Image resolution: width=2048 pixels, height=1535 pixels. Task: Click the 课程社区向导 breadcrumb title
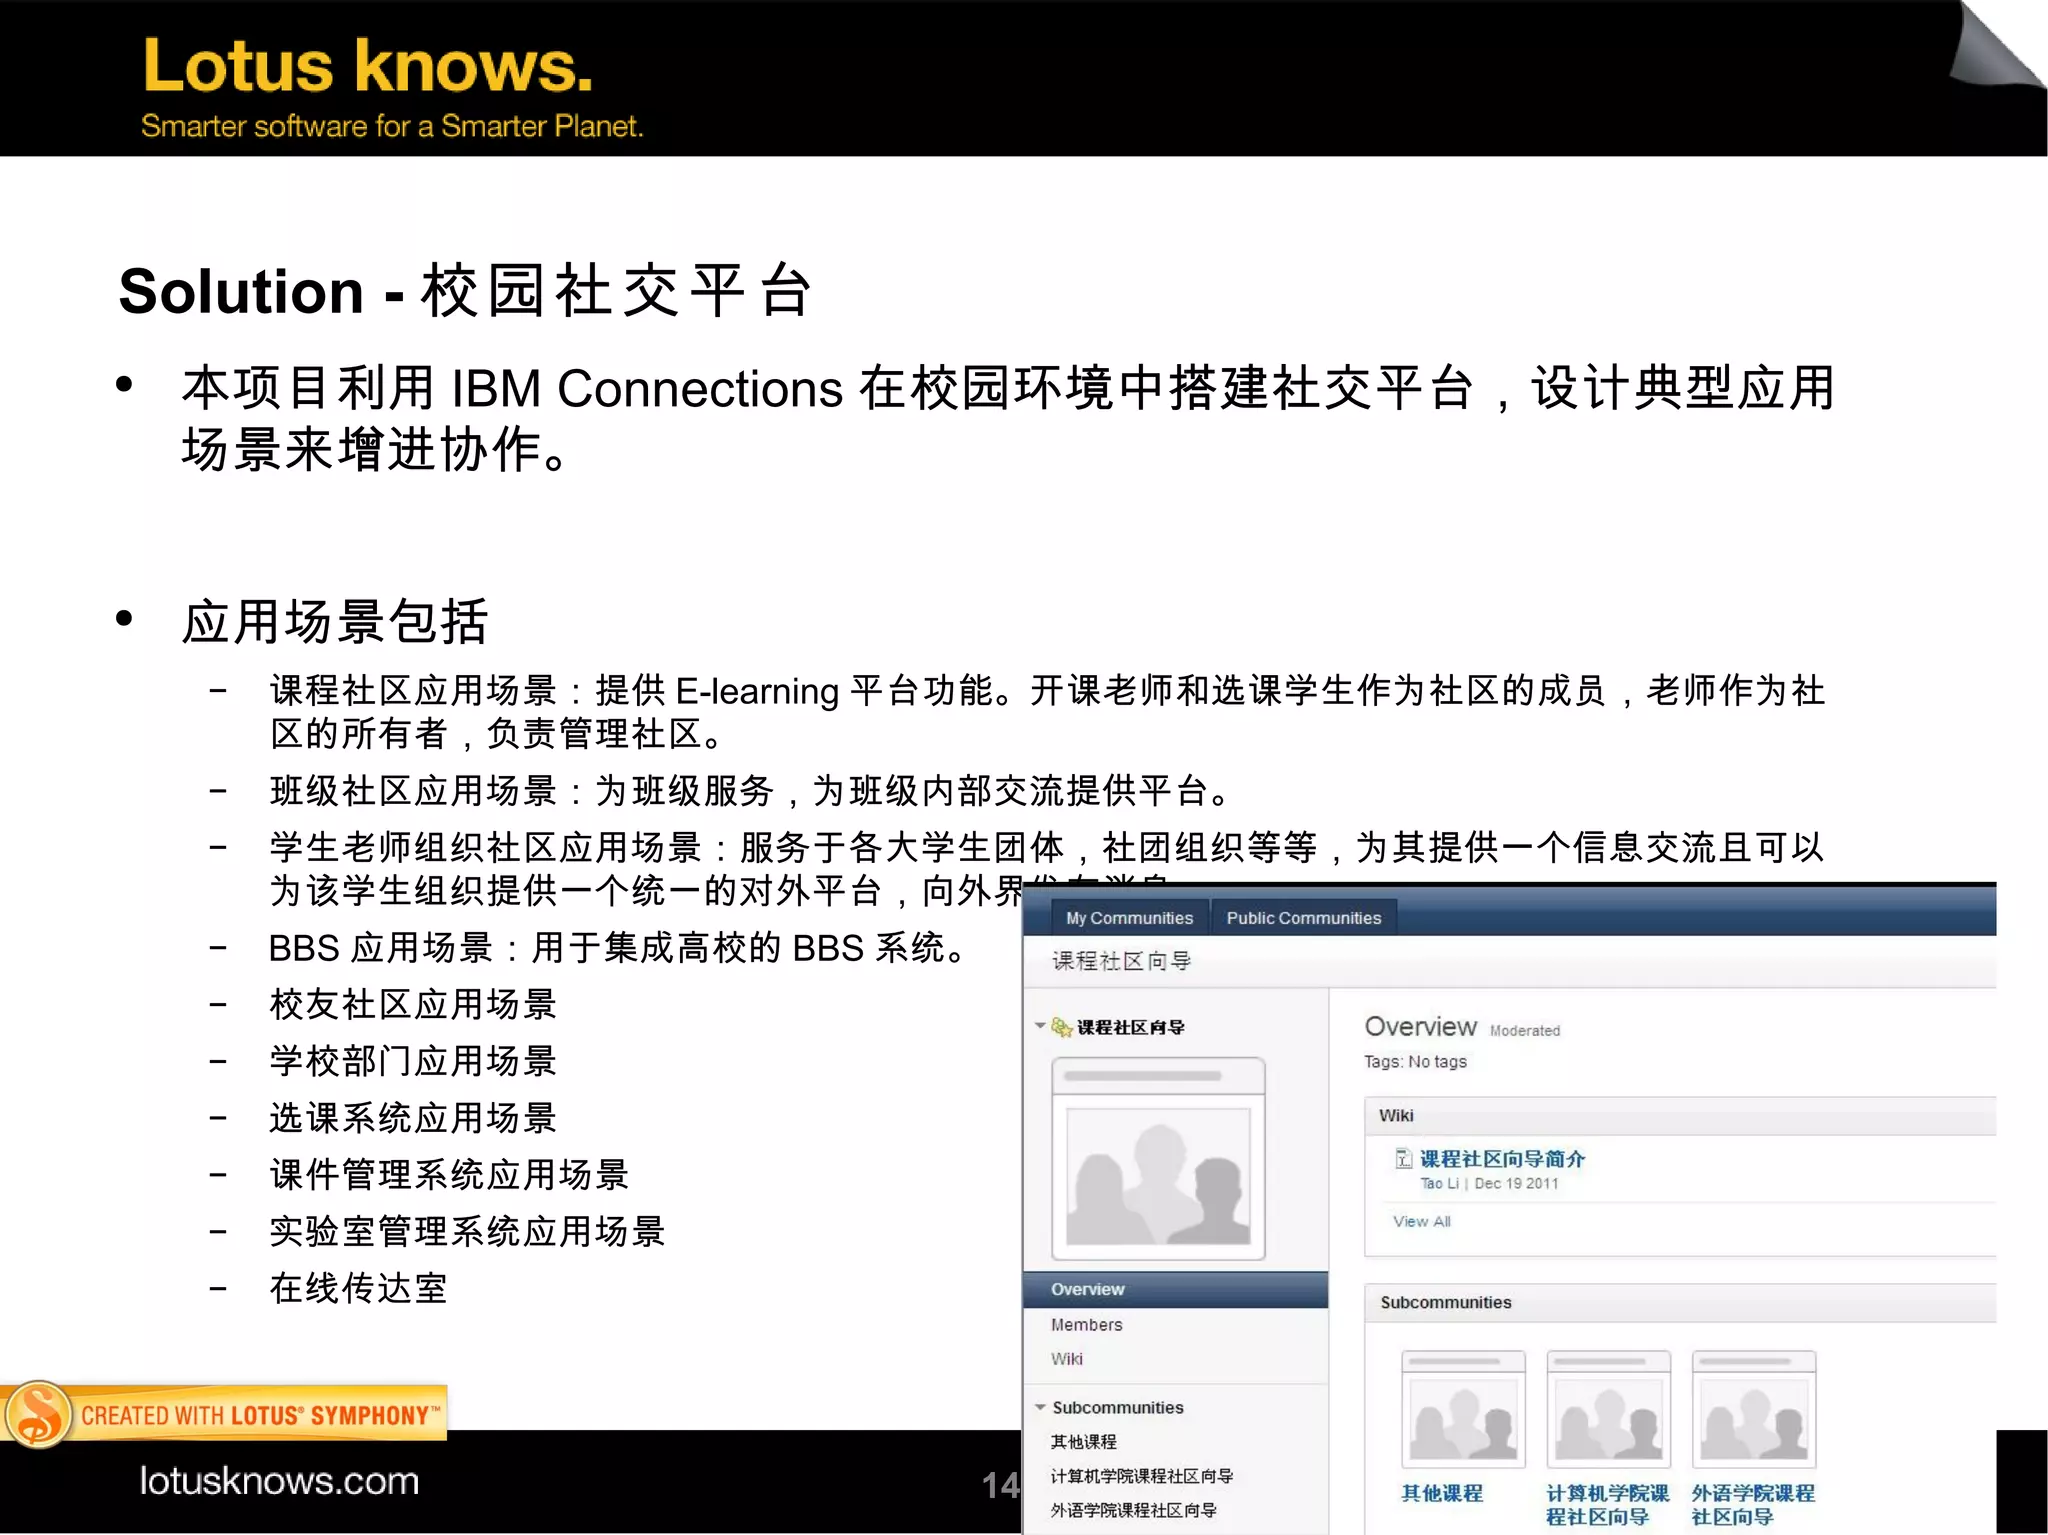pyautogui.click(x=1121, y=961)
